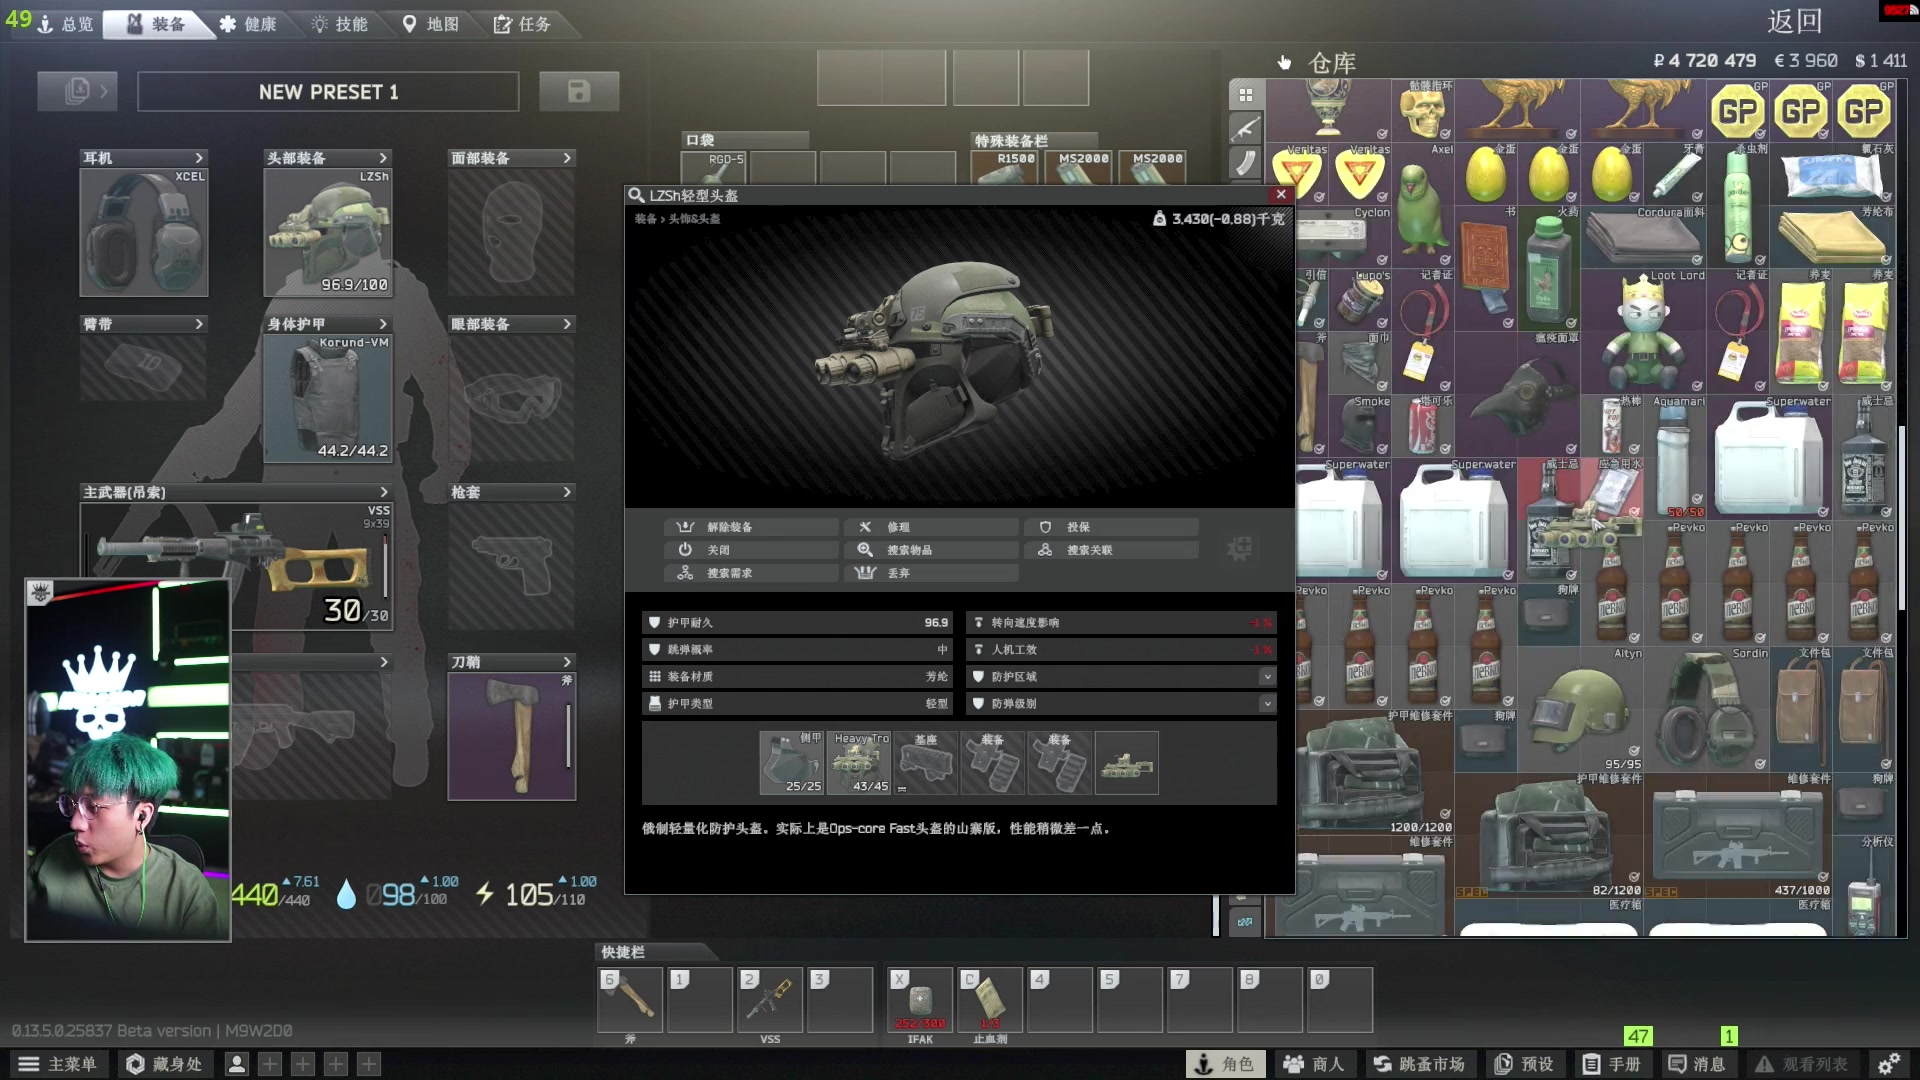
Task: Open 跳蚤市场 (flea market) in bottom bar
Action: tap(1418, 1064)
